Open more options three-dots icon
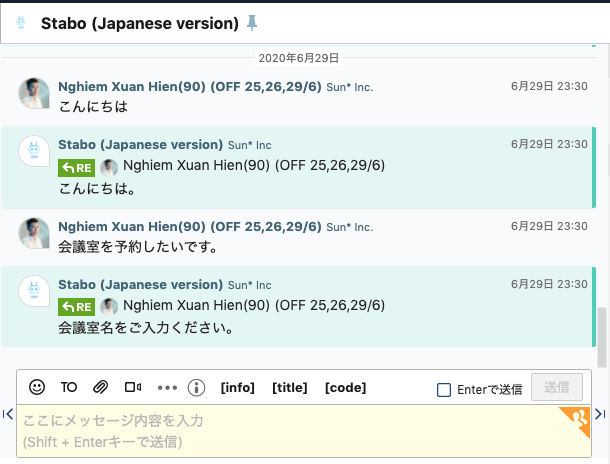Image resolution: width=610 pixels, height=464 pixels. coord(167,388)
